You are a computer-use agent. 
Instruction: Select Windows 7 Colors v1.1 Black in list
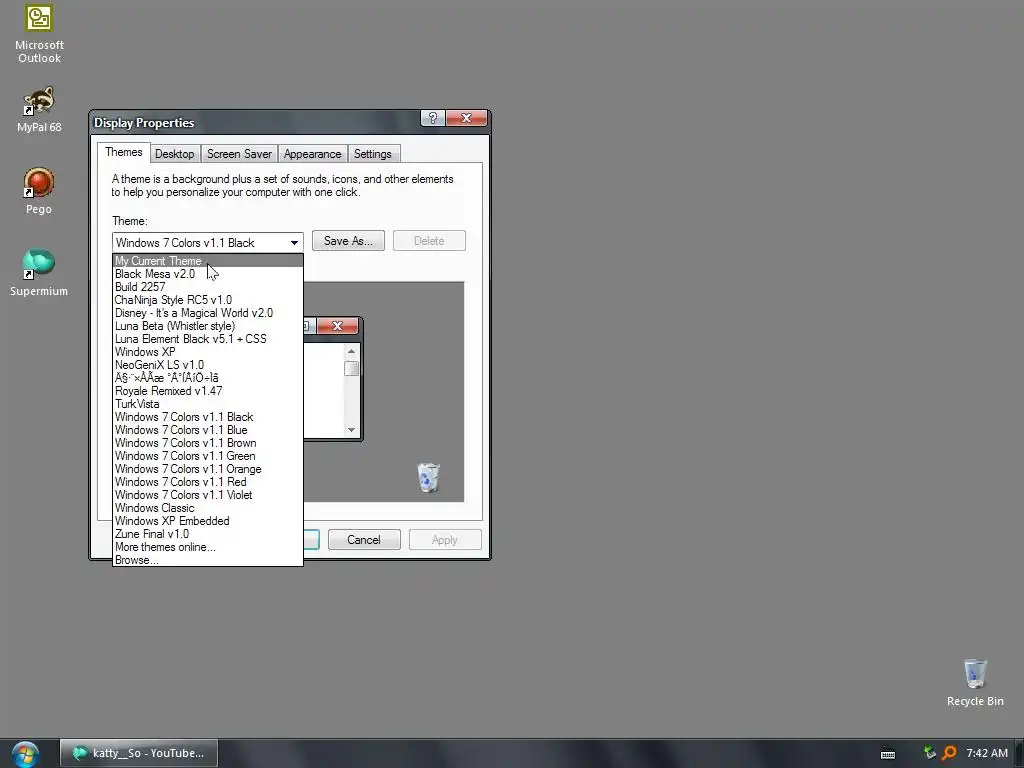point(208,417)
